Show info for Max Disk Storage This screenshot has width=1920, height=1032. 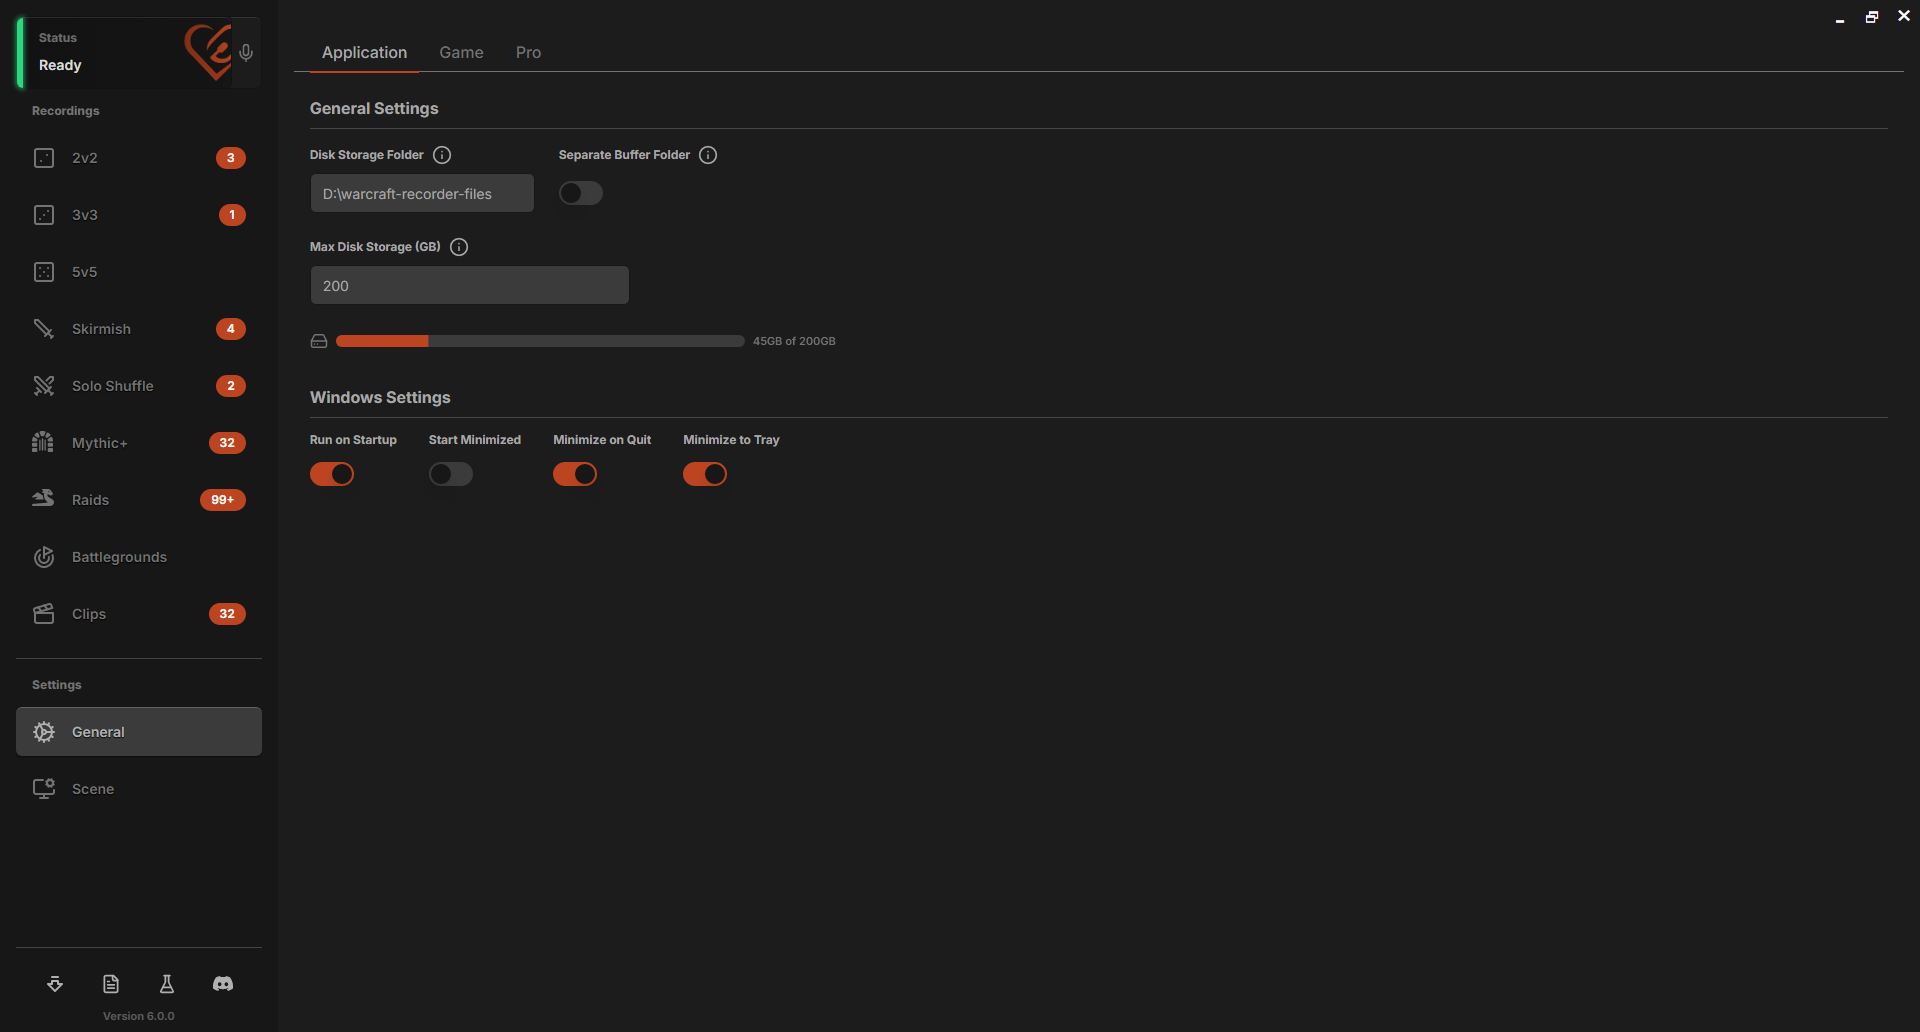459,247
